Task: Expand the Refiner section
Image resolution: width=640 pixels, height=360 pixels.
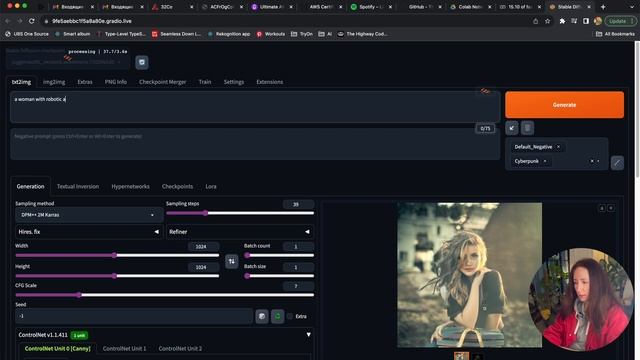Action: pos(240,232)
